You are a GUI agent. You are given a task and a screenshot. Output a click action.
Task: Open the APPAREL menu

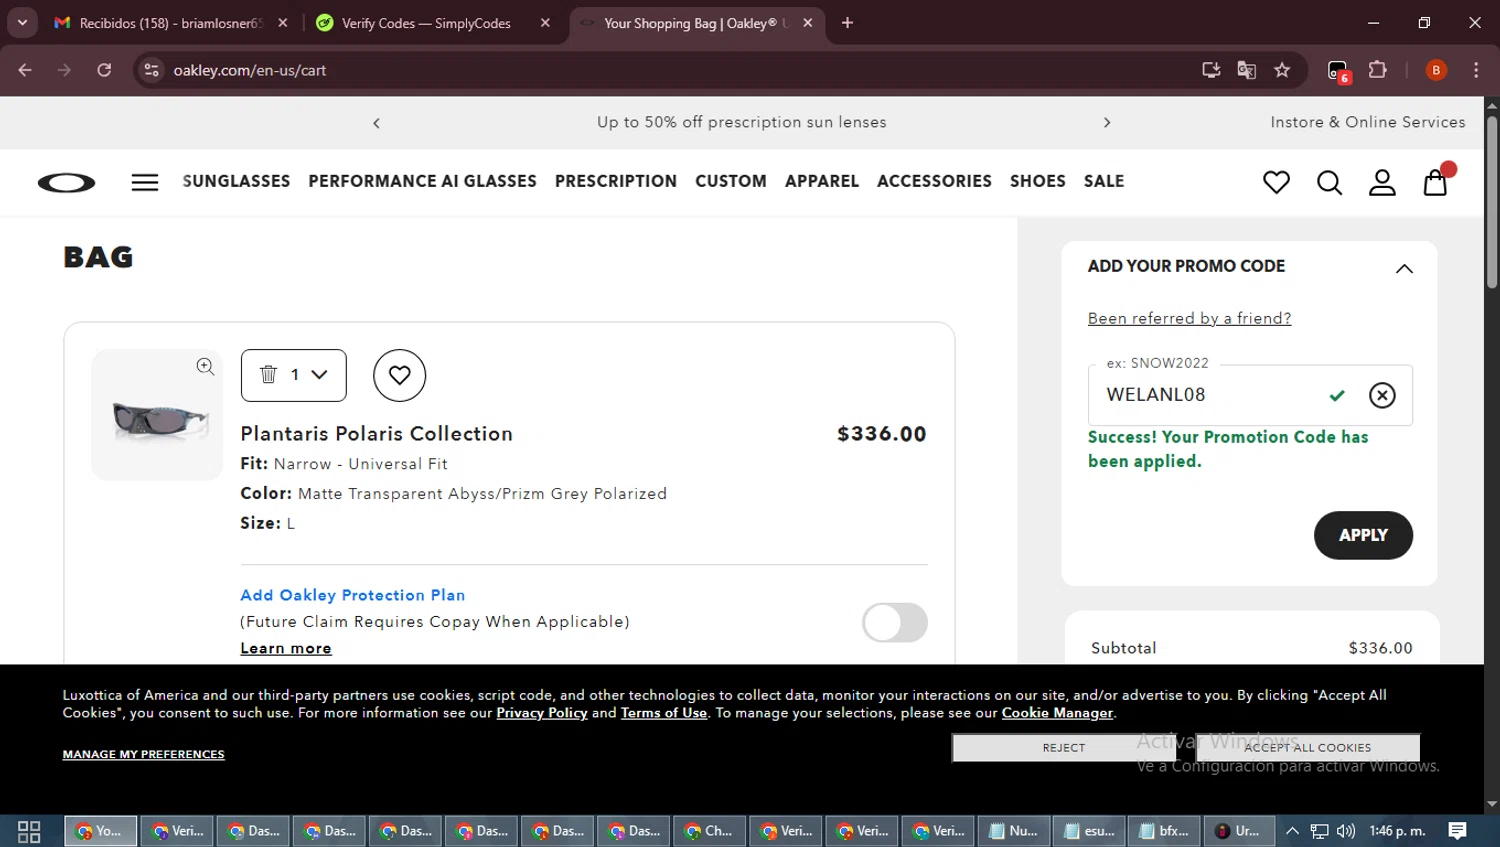coord(822,181)
